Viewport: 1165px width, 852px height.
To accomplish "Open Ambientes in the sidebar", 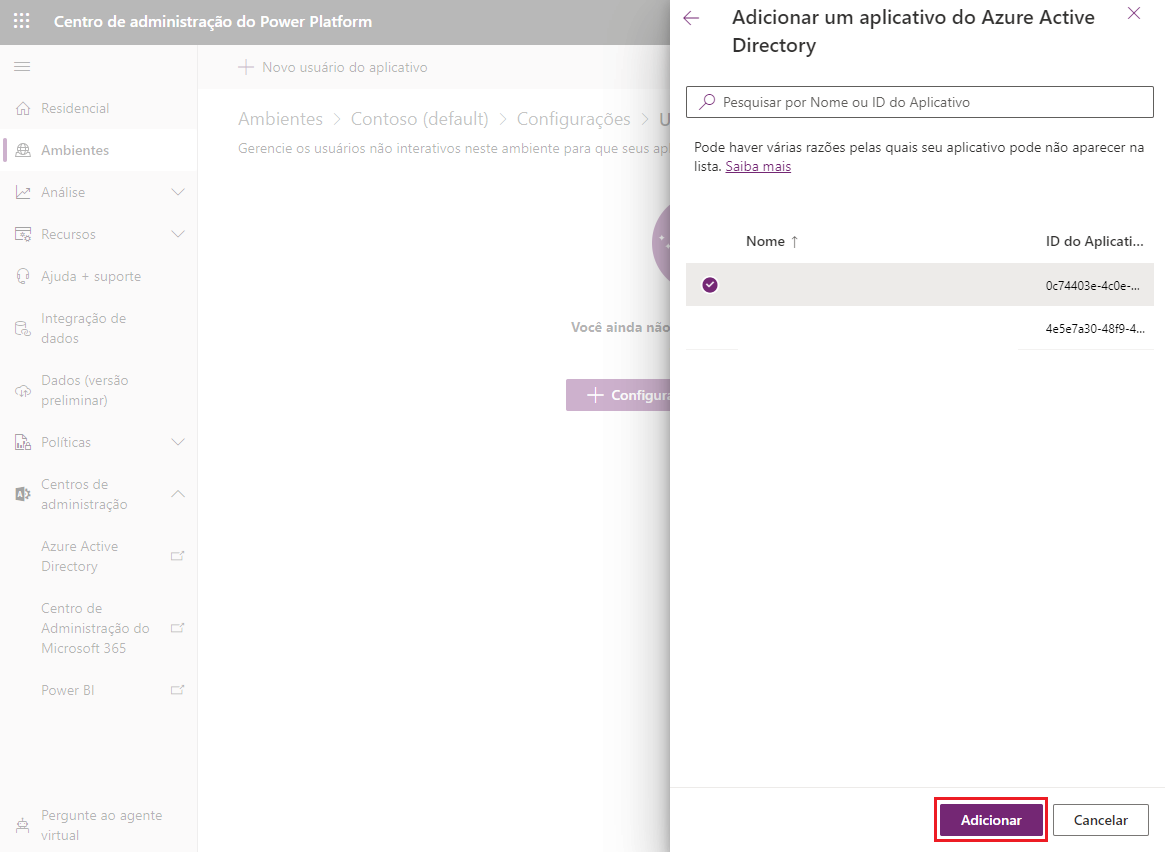I will tap(99, 150).
